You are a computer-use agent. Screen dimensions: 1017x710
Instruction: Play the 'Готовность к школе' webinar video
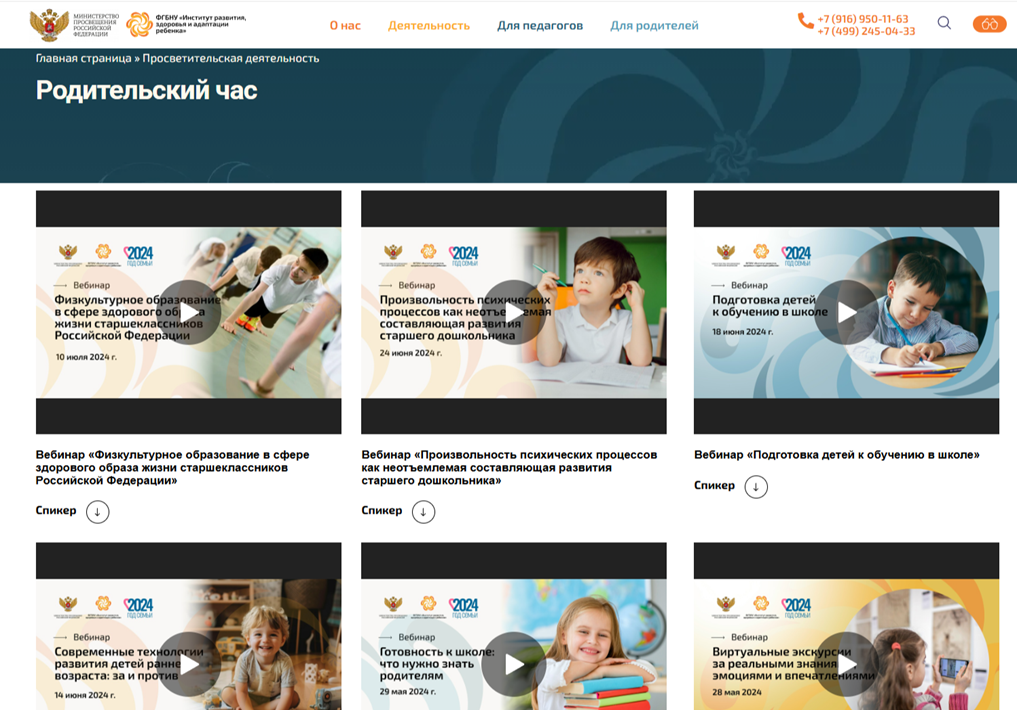[514, 664]
